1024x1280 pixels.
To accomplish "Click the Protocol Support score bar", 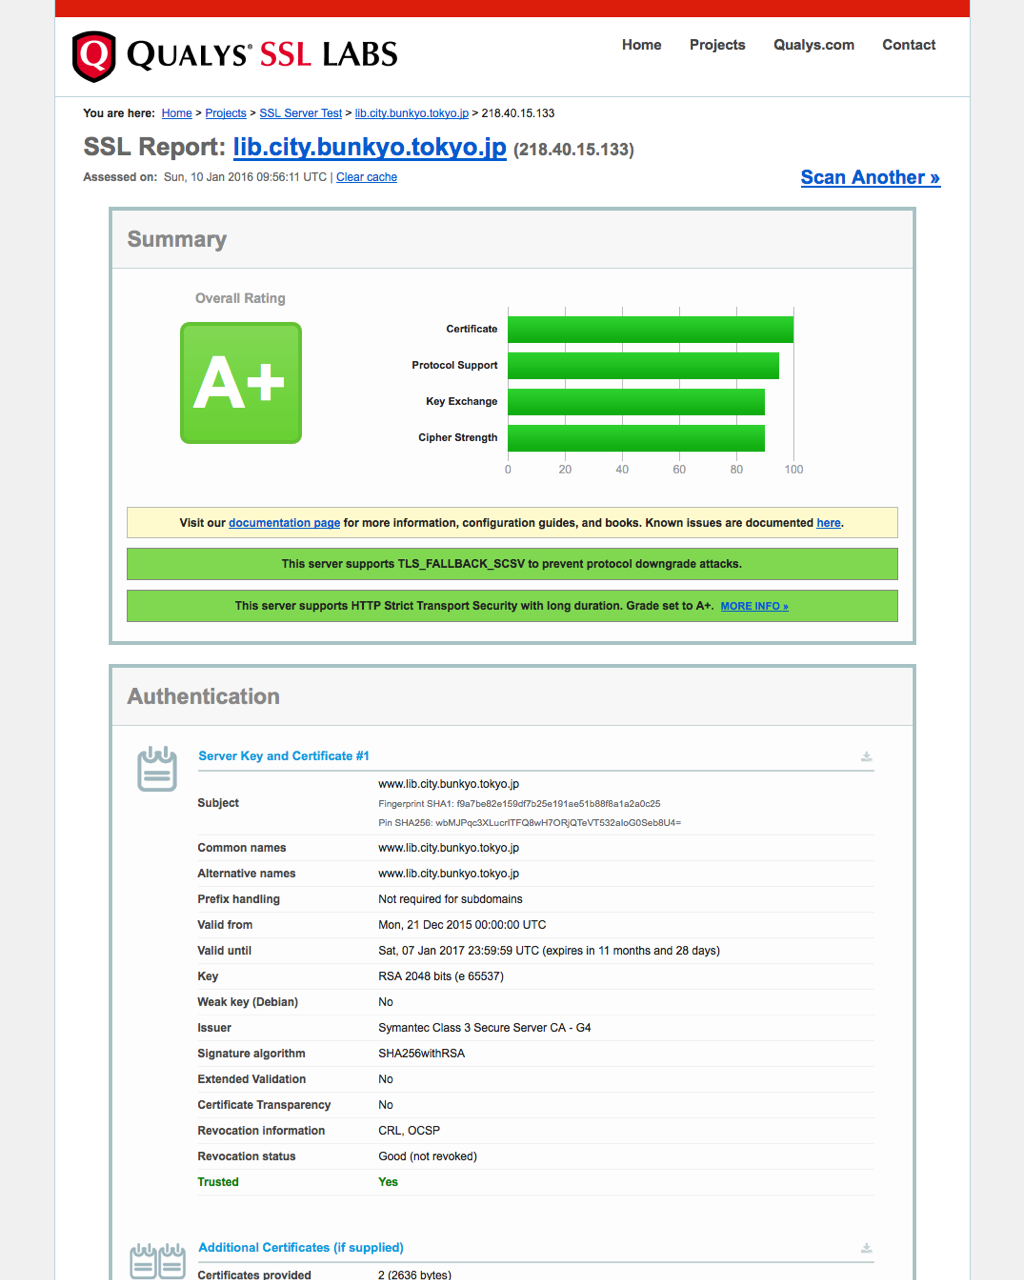I will point(643,365).
